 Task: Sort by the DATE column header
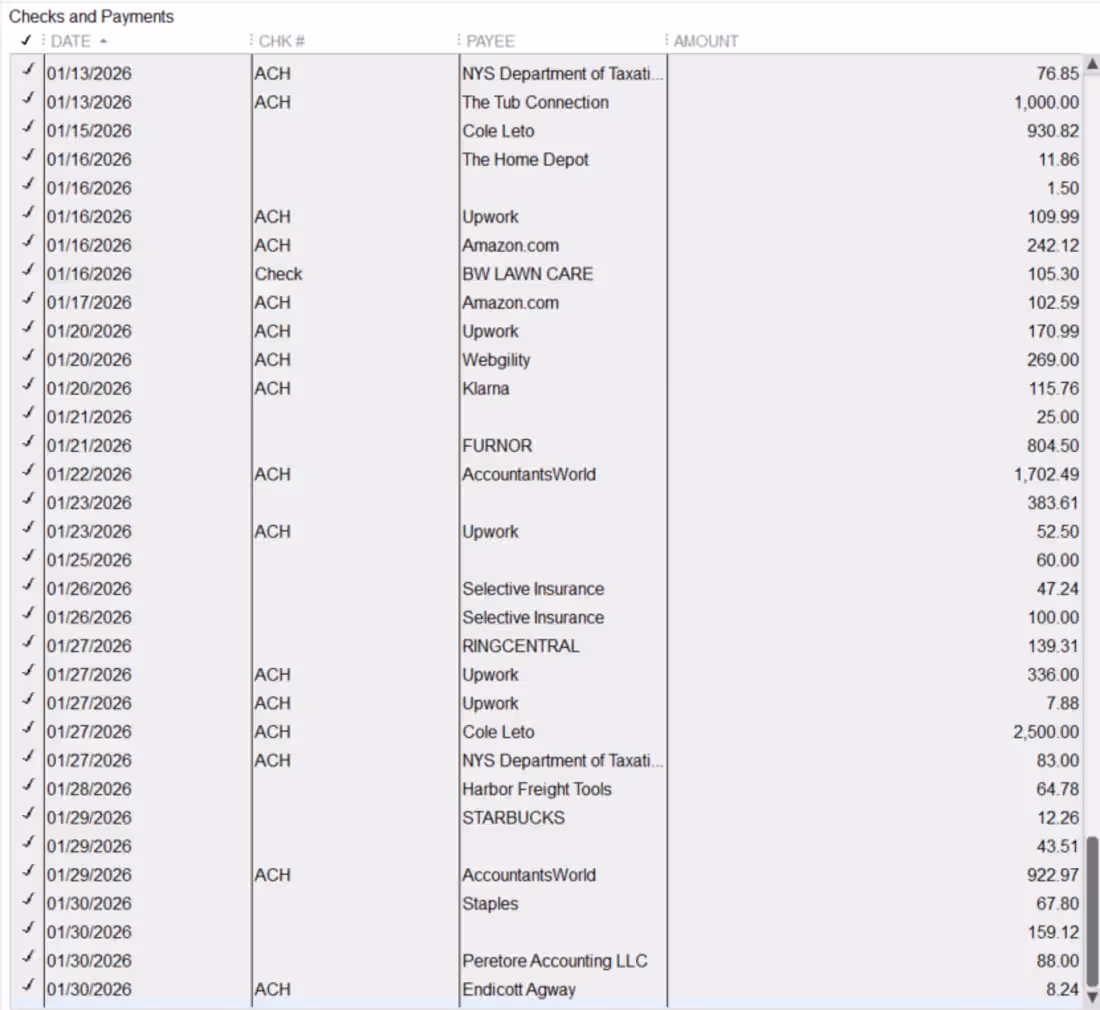point(71,41)
